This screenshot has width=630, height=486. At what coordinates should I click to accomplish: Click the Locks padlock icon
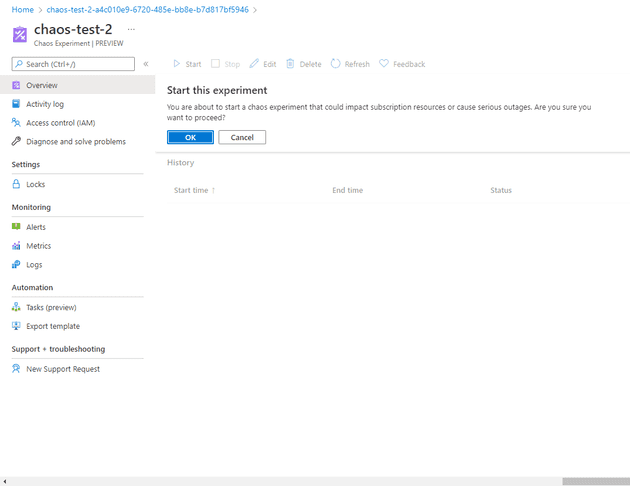[x=16, y=184]
